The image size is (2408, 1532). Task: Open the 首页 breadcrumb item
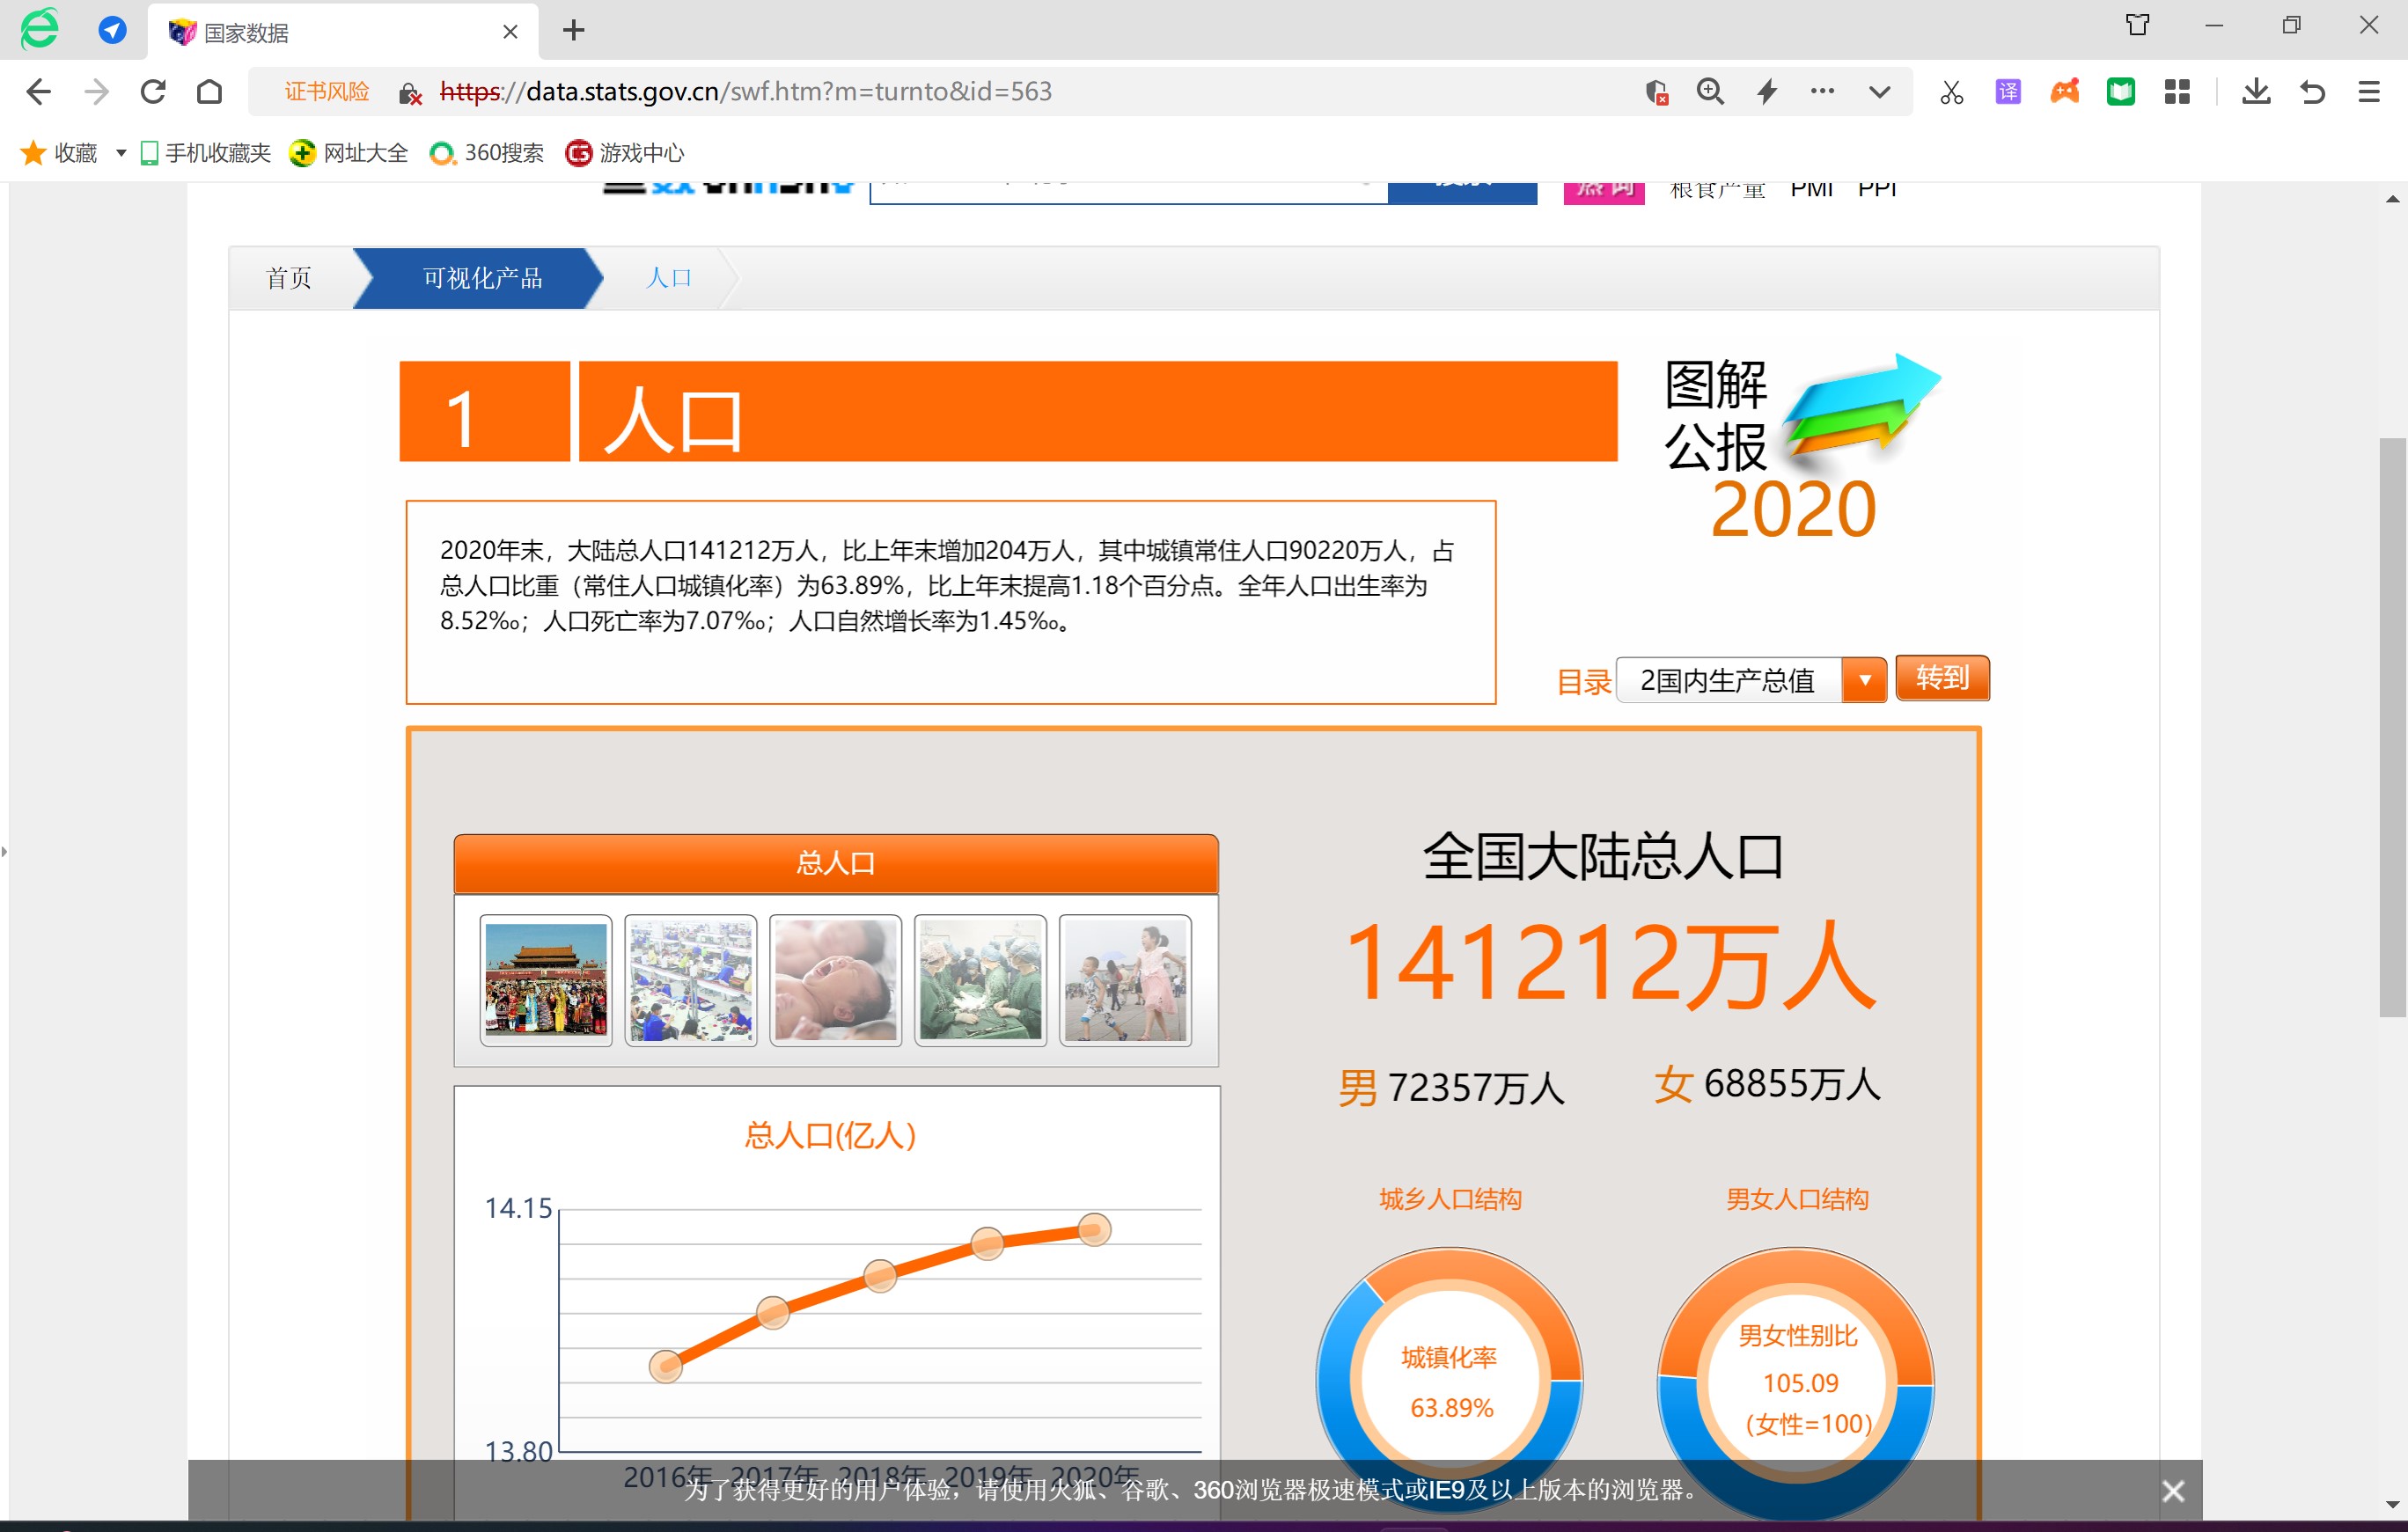tap(289, 278)
